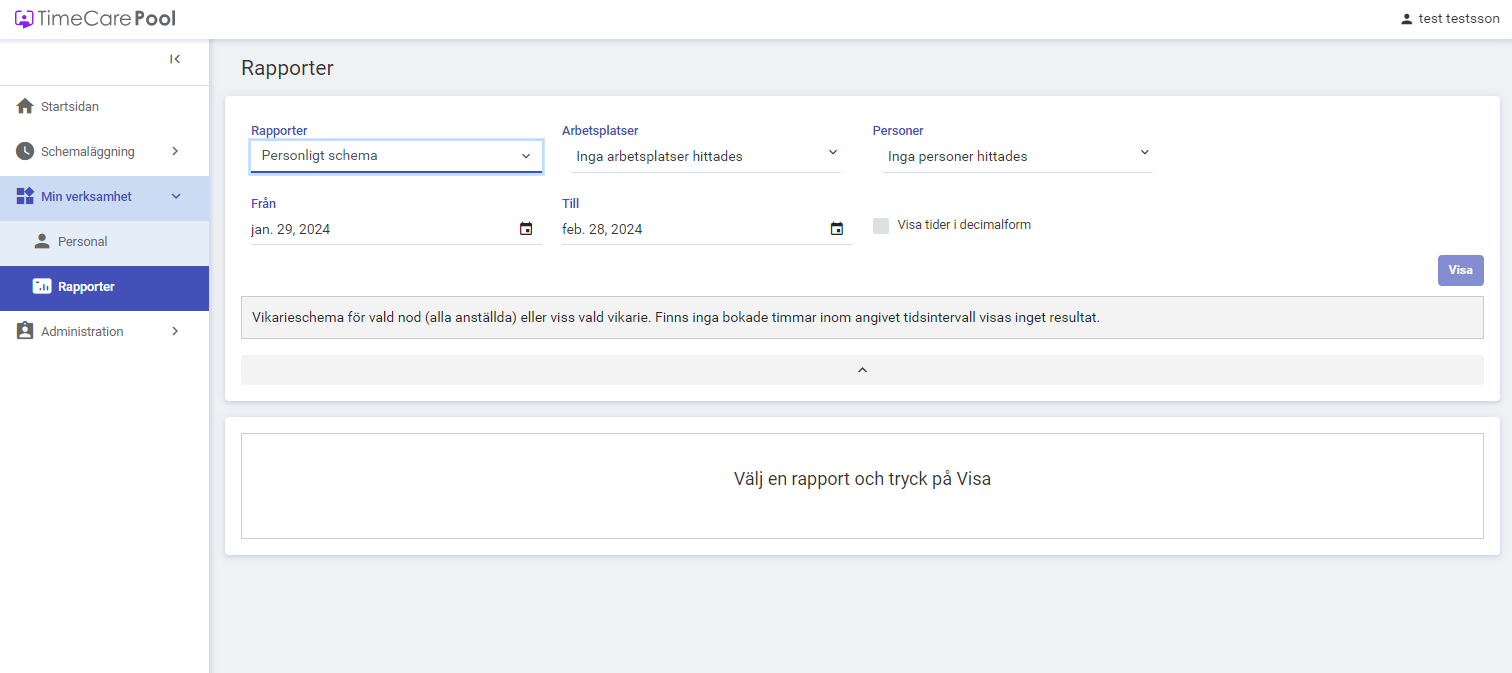Expand the Administration menu item
This screenshot has width=1512, height=673.
click(104, 331)
